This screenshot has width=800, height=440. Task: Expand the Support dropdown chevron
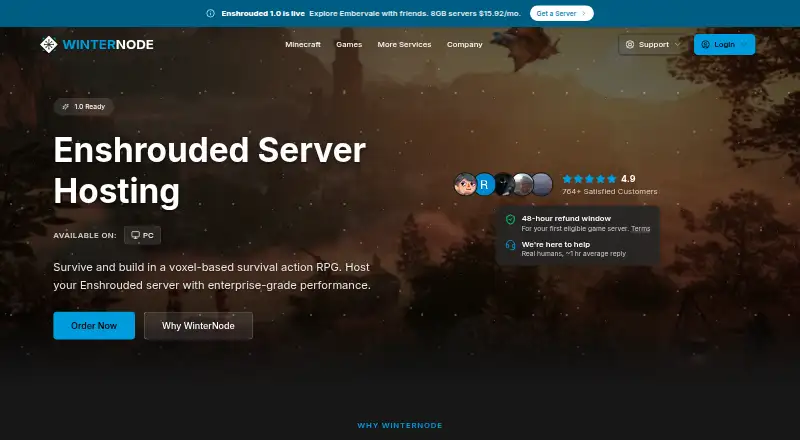coord(678,44)
